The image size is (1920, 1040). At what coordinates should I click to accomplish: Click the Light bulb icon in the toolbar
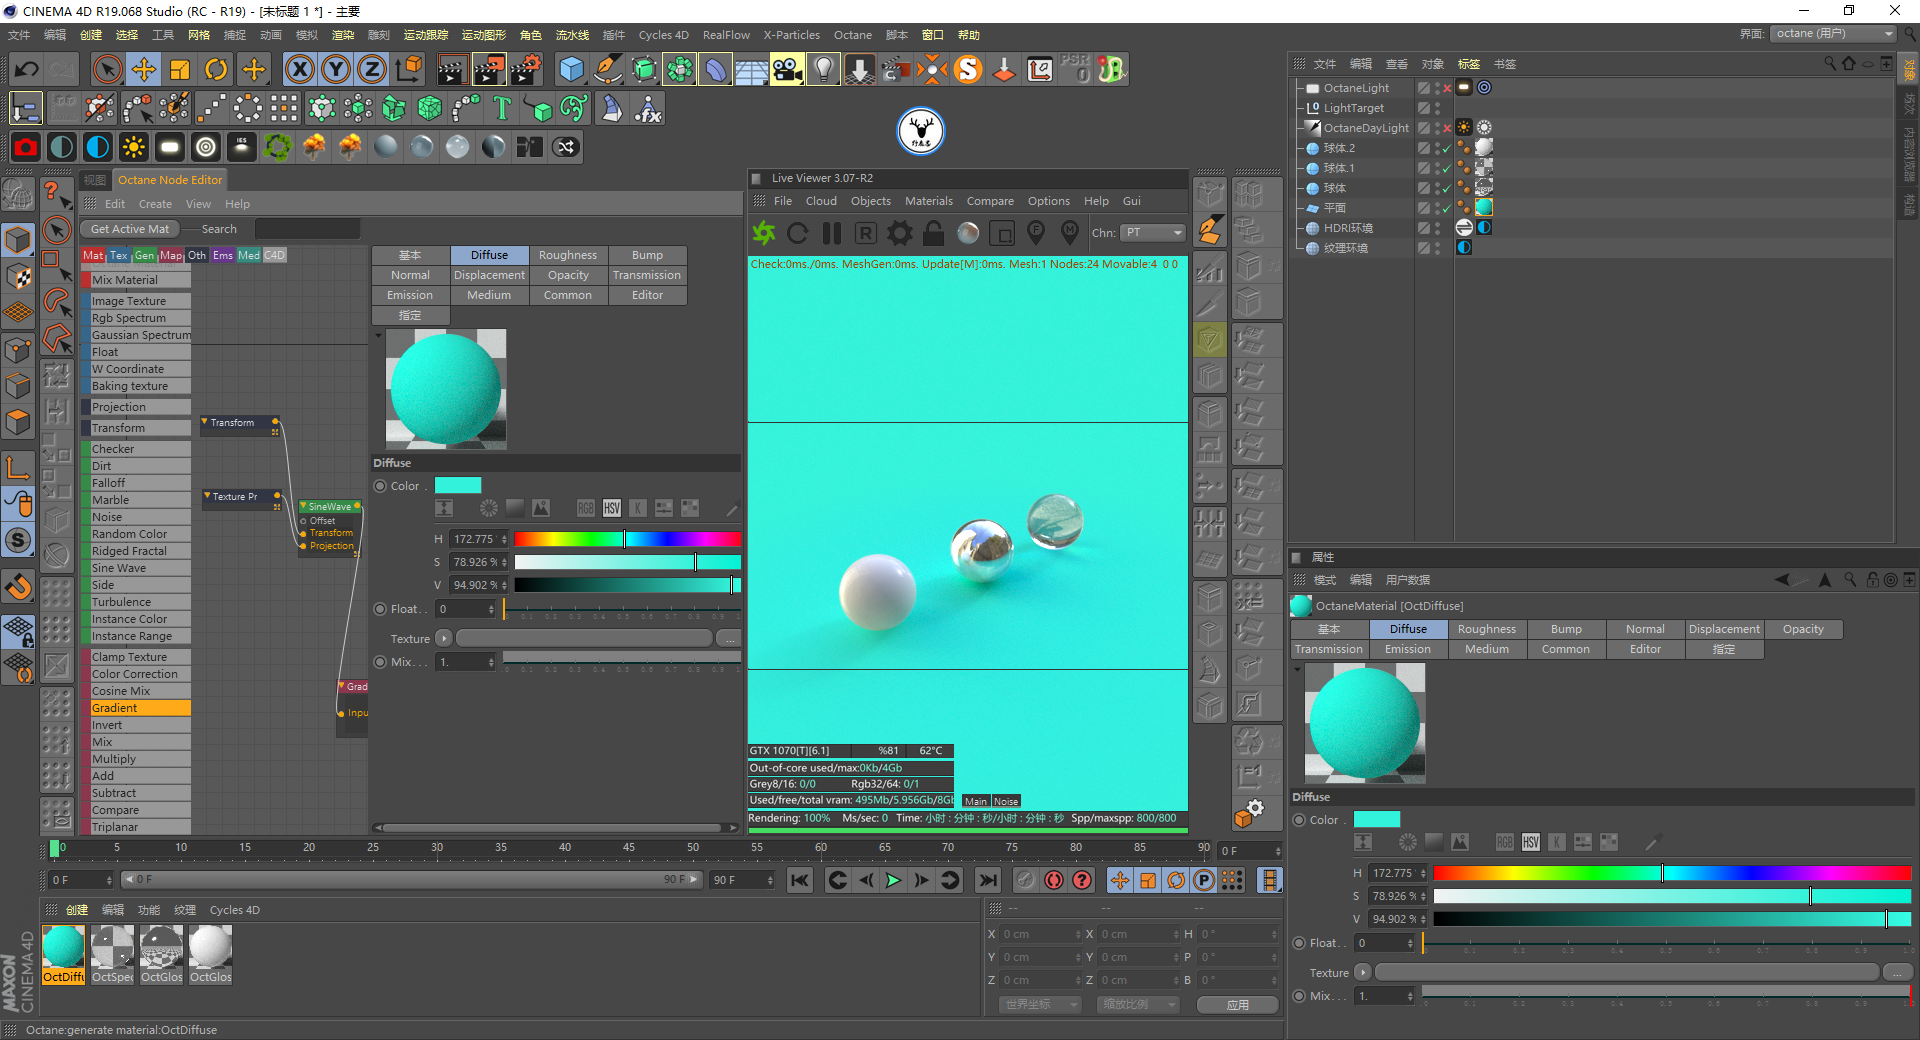[823, 69]
